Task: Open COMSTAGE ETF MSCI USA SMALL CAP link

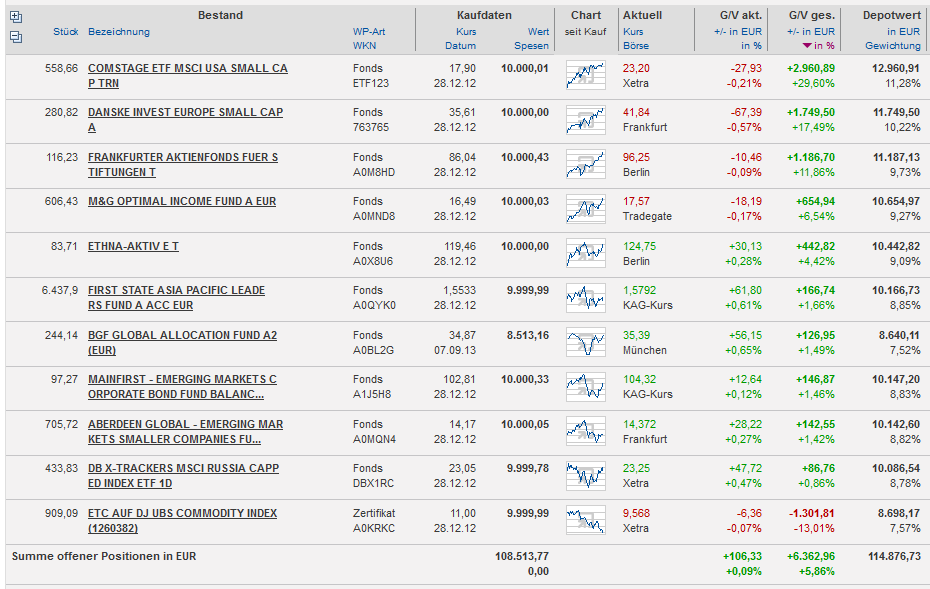Action: pos(187,76)
